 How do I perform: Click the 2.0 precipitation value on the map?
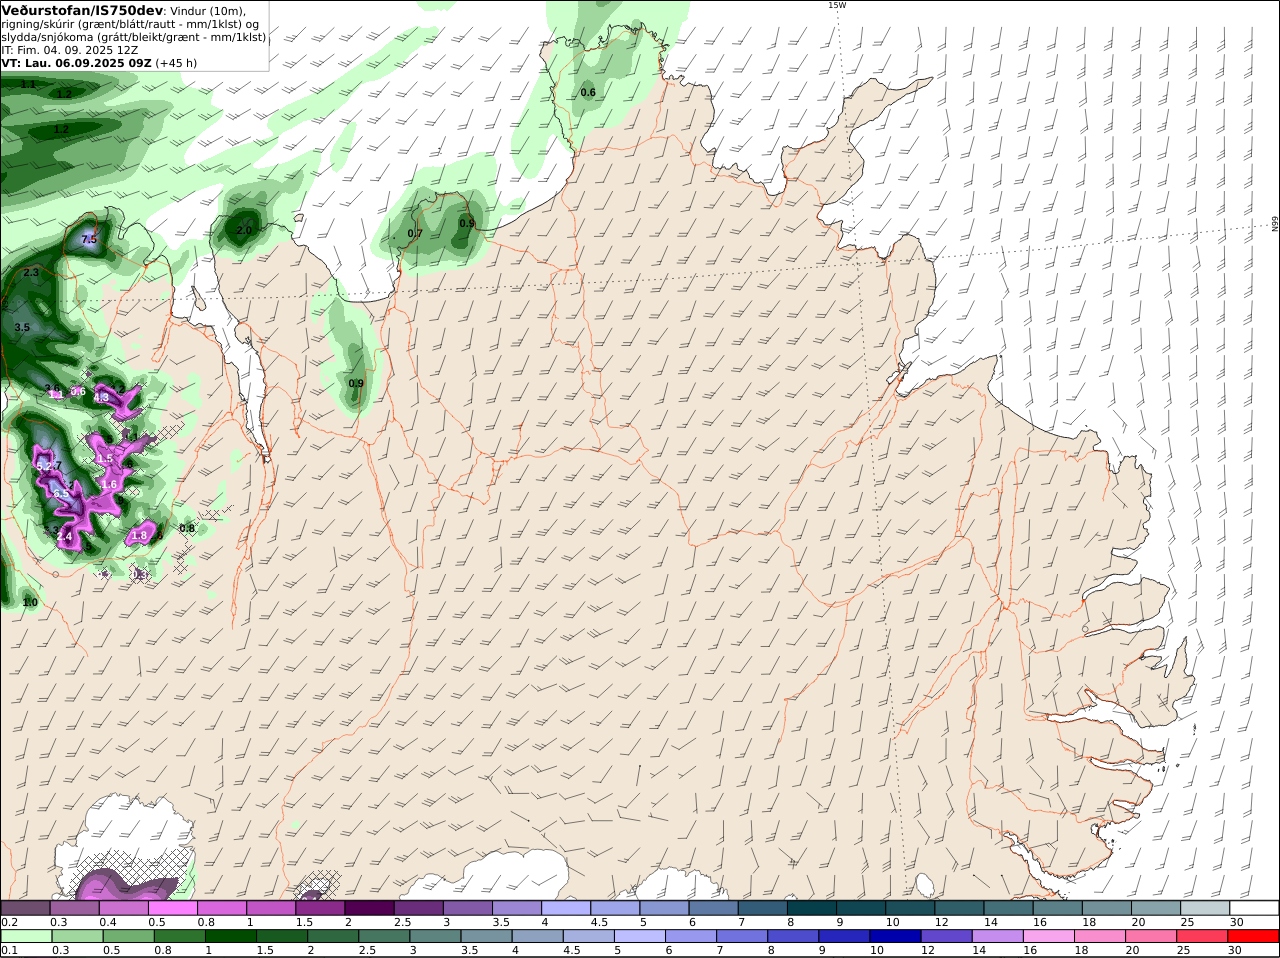pos(244,230)
